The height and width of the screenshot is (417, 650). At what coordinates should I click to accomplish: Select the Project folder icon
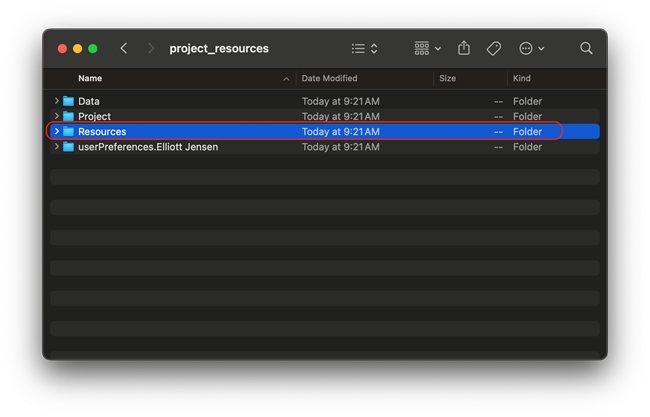(69, 116)
